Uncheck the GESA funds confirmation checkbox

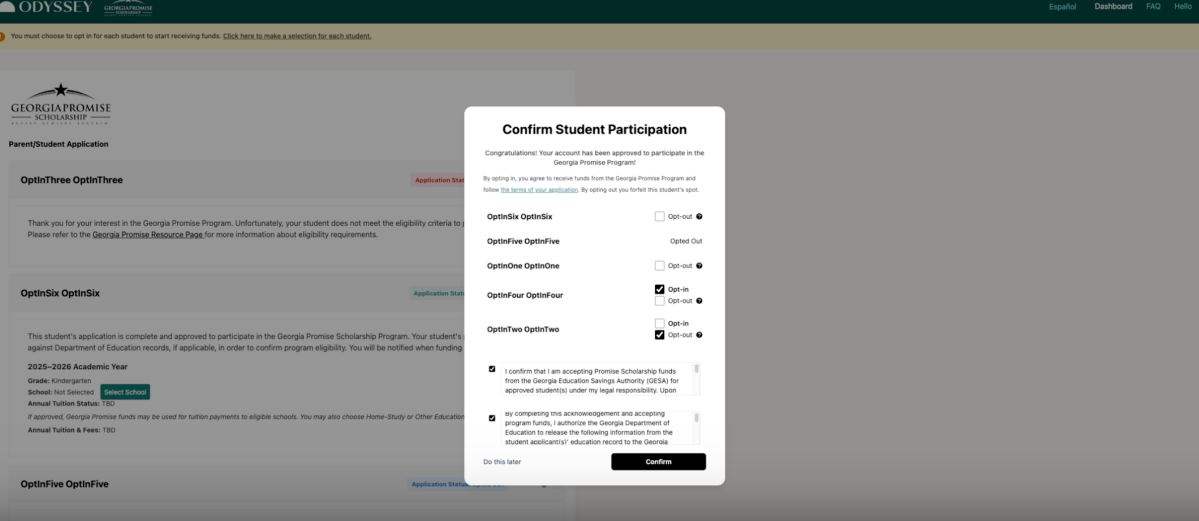492,369
